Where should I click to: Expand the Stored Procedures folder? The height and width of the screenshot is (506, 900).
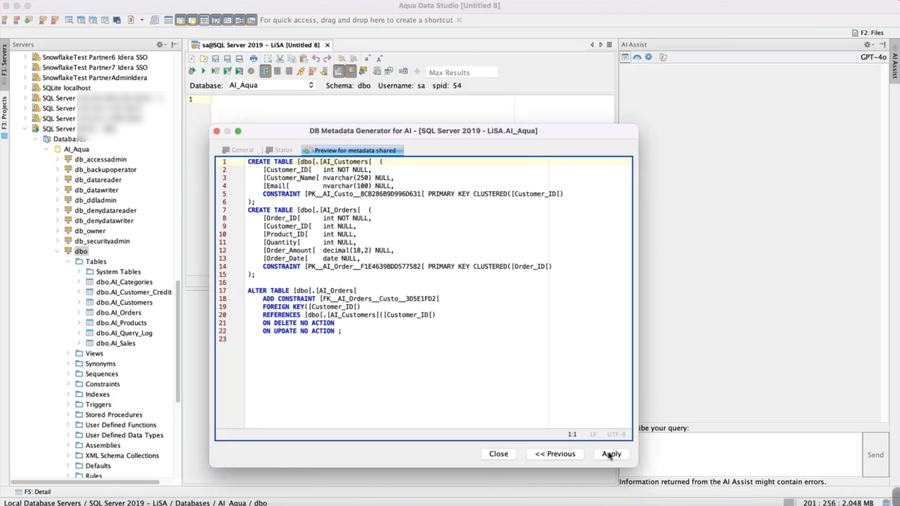click(x=69, y=414)
